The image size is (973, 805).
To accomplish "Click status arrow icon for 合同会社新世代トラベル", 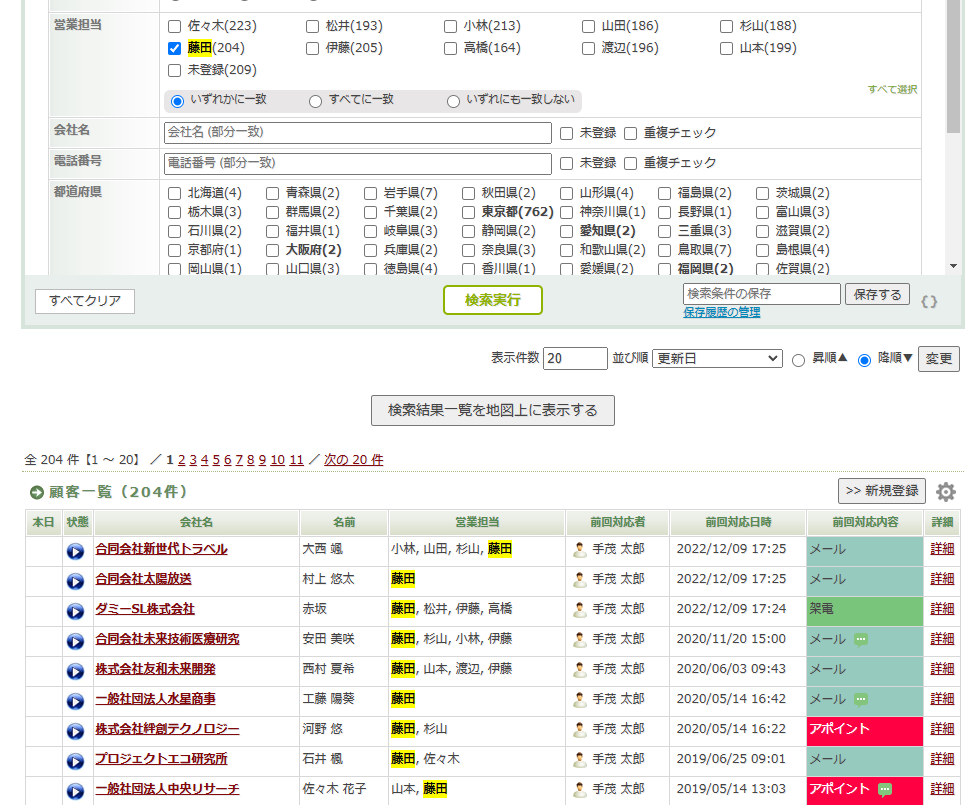I will click(x=76, y=551).
